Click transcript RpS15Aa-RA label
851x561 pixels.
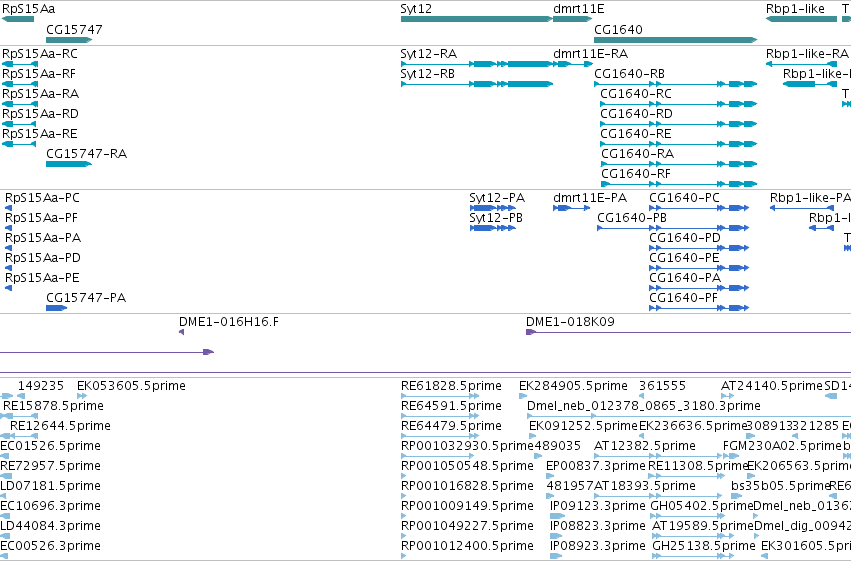click(x=40, y=94)
